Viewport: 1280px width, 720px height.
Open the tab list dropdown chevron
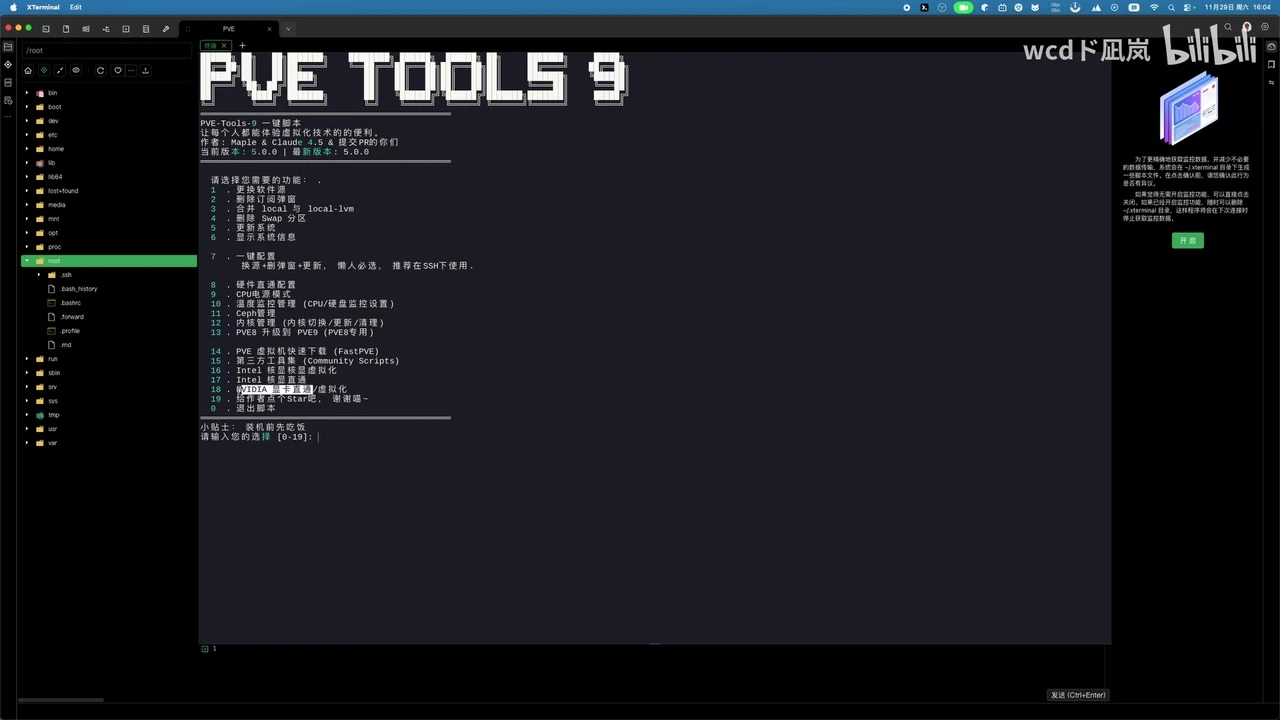tap(288, 29)
